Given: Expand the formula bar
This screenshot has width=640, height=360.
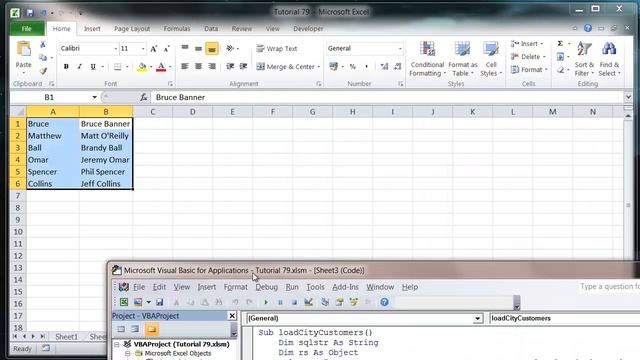Looking at the screenshot, I should point(628,97).
